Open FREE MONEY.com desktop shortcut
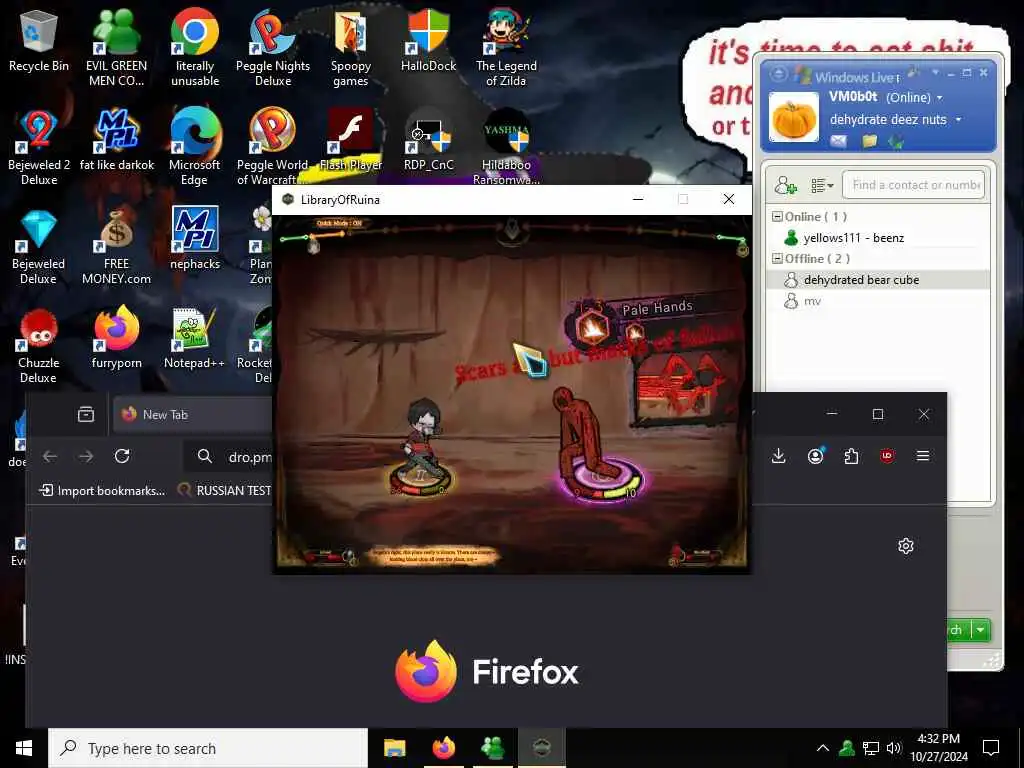The width and height of the screenshot is (1024, 768). point(116,247)
